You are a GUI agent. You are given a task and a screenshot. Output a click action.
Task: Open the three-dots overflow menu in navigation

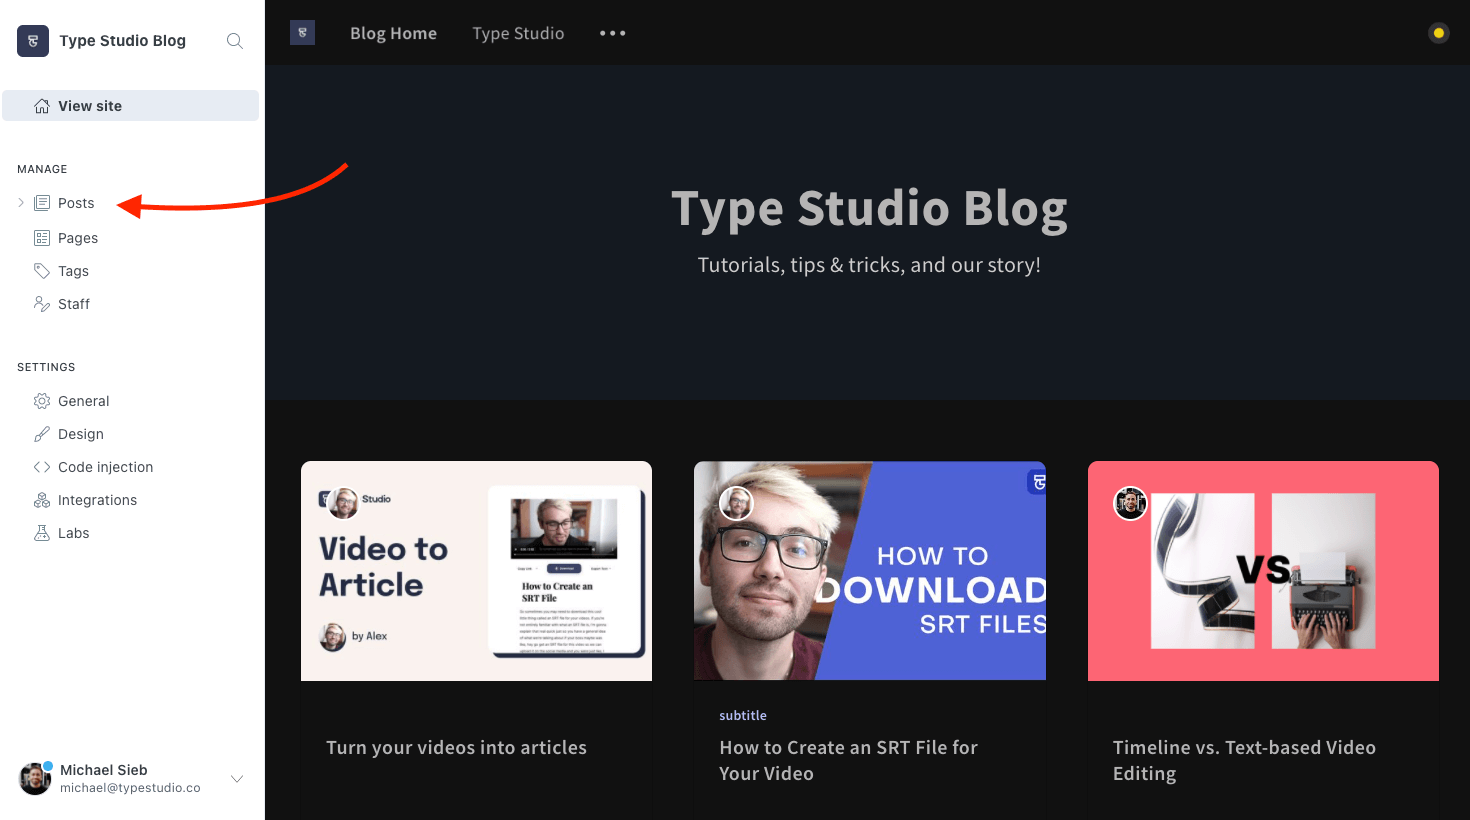point(612,33)
